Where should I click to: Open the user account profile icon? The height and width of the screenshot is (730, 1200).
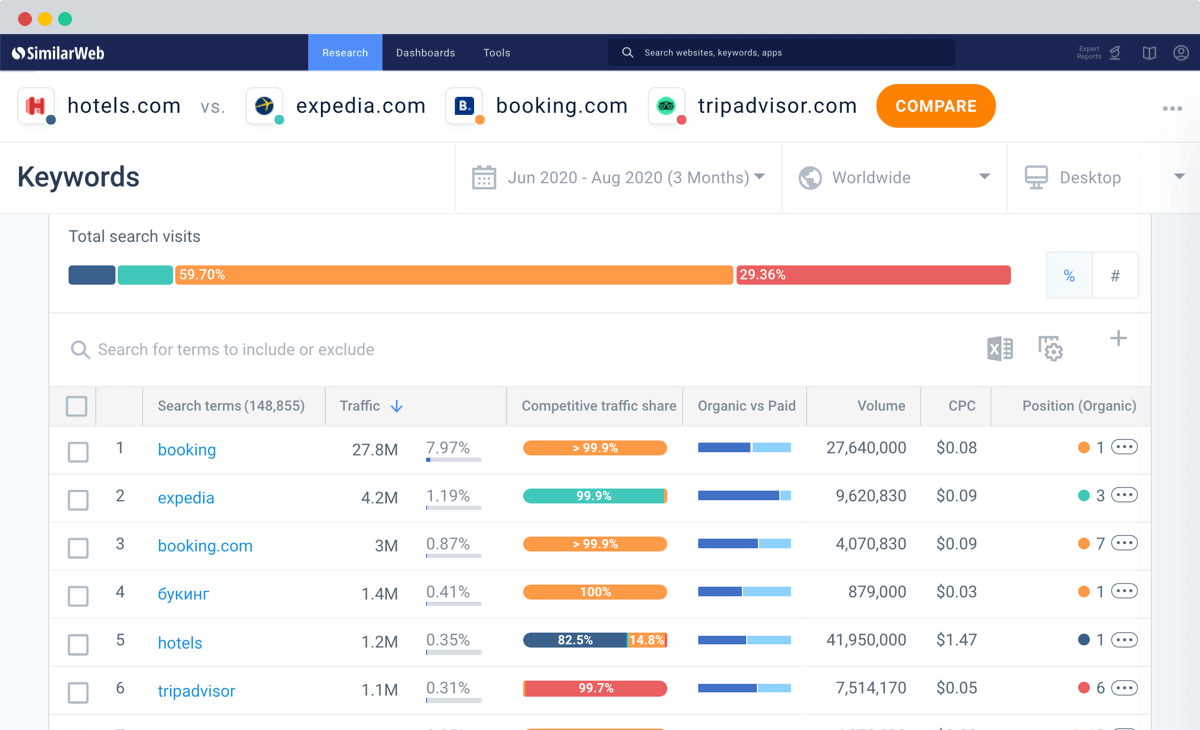point(1181,53)
